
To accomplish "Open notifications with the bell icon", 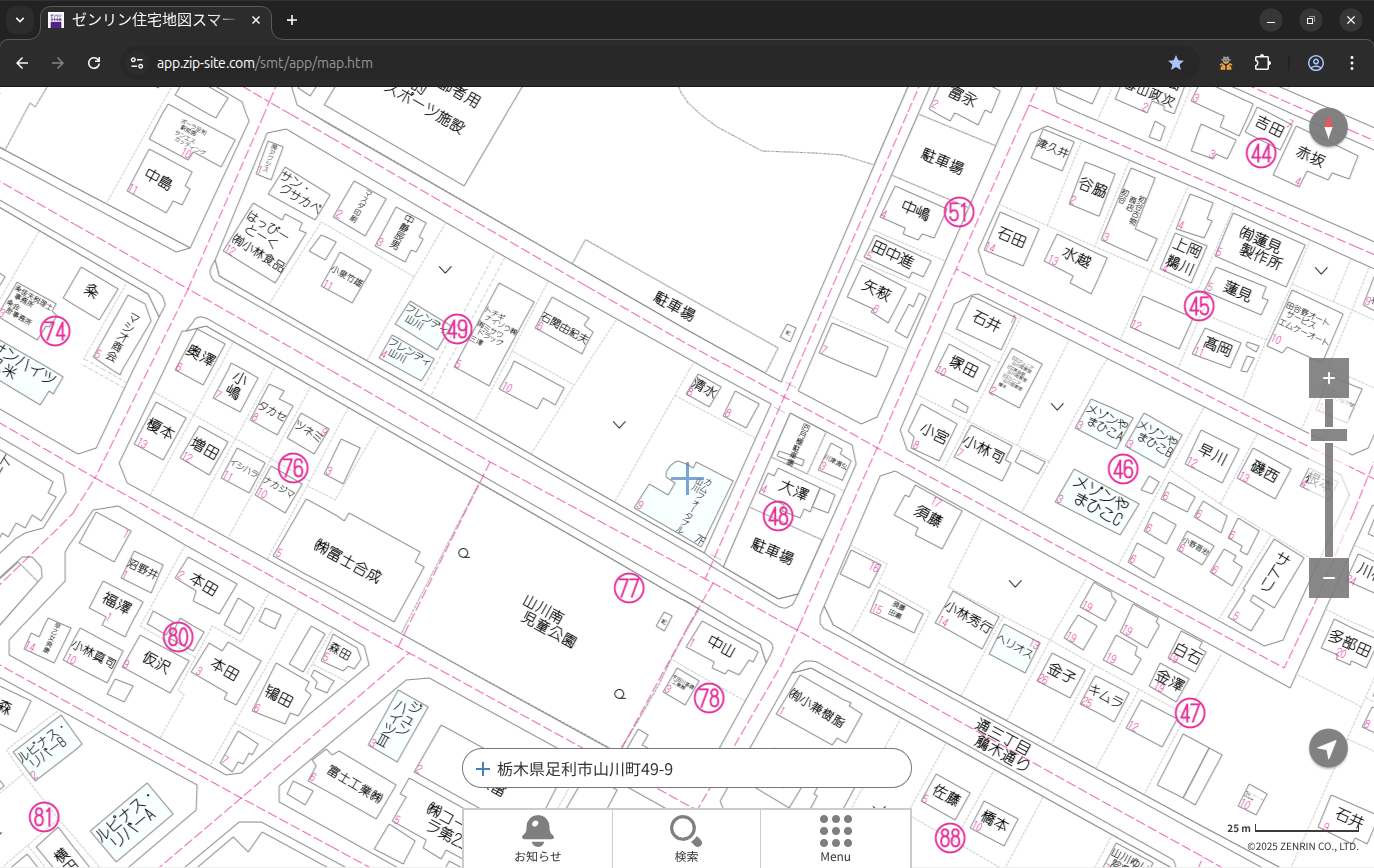I will coord(538,838).
